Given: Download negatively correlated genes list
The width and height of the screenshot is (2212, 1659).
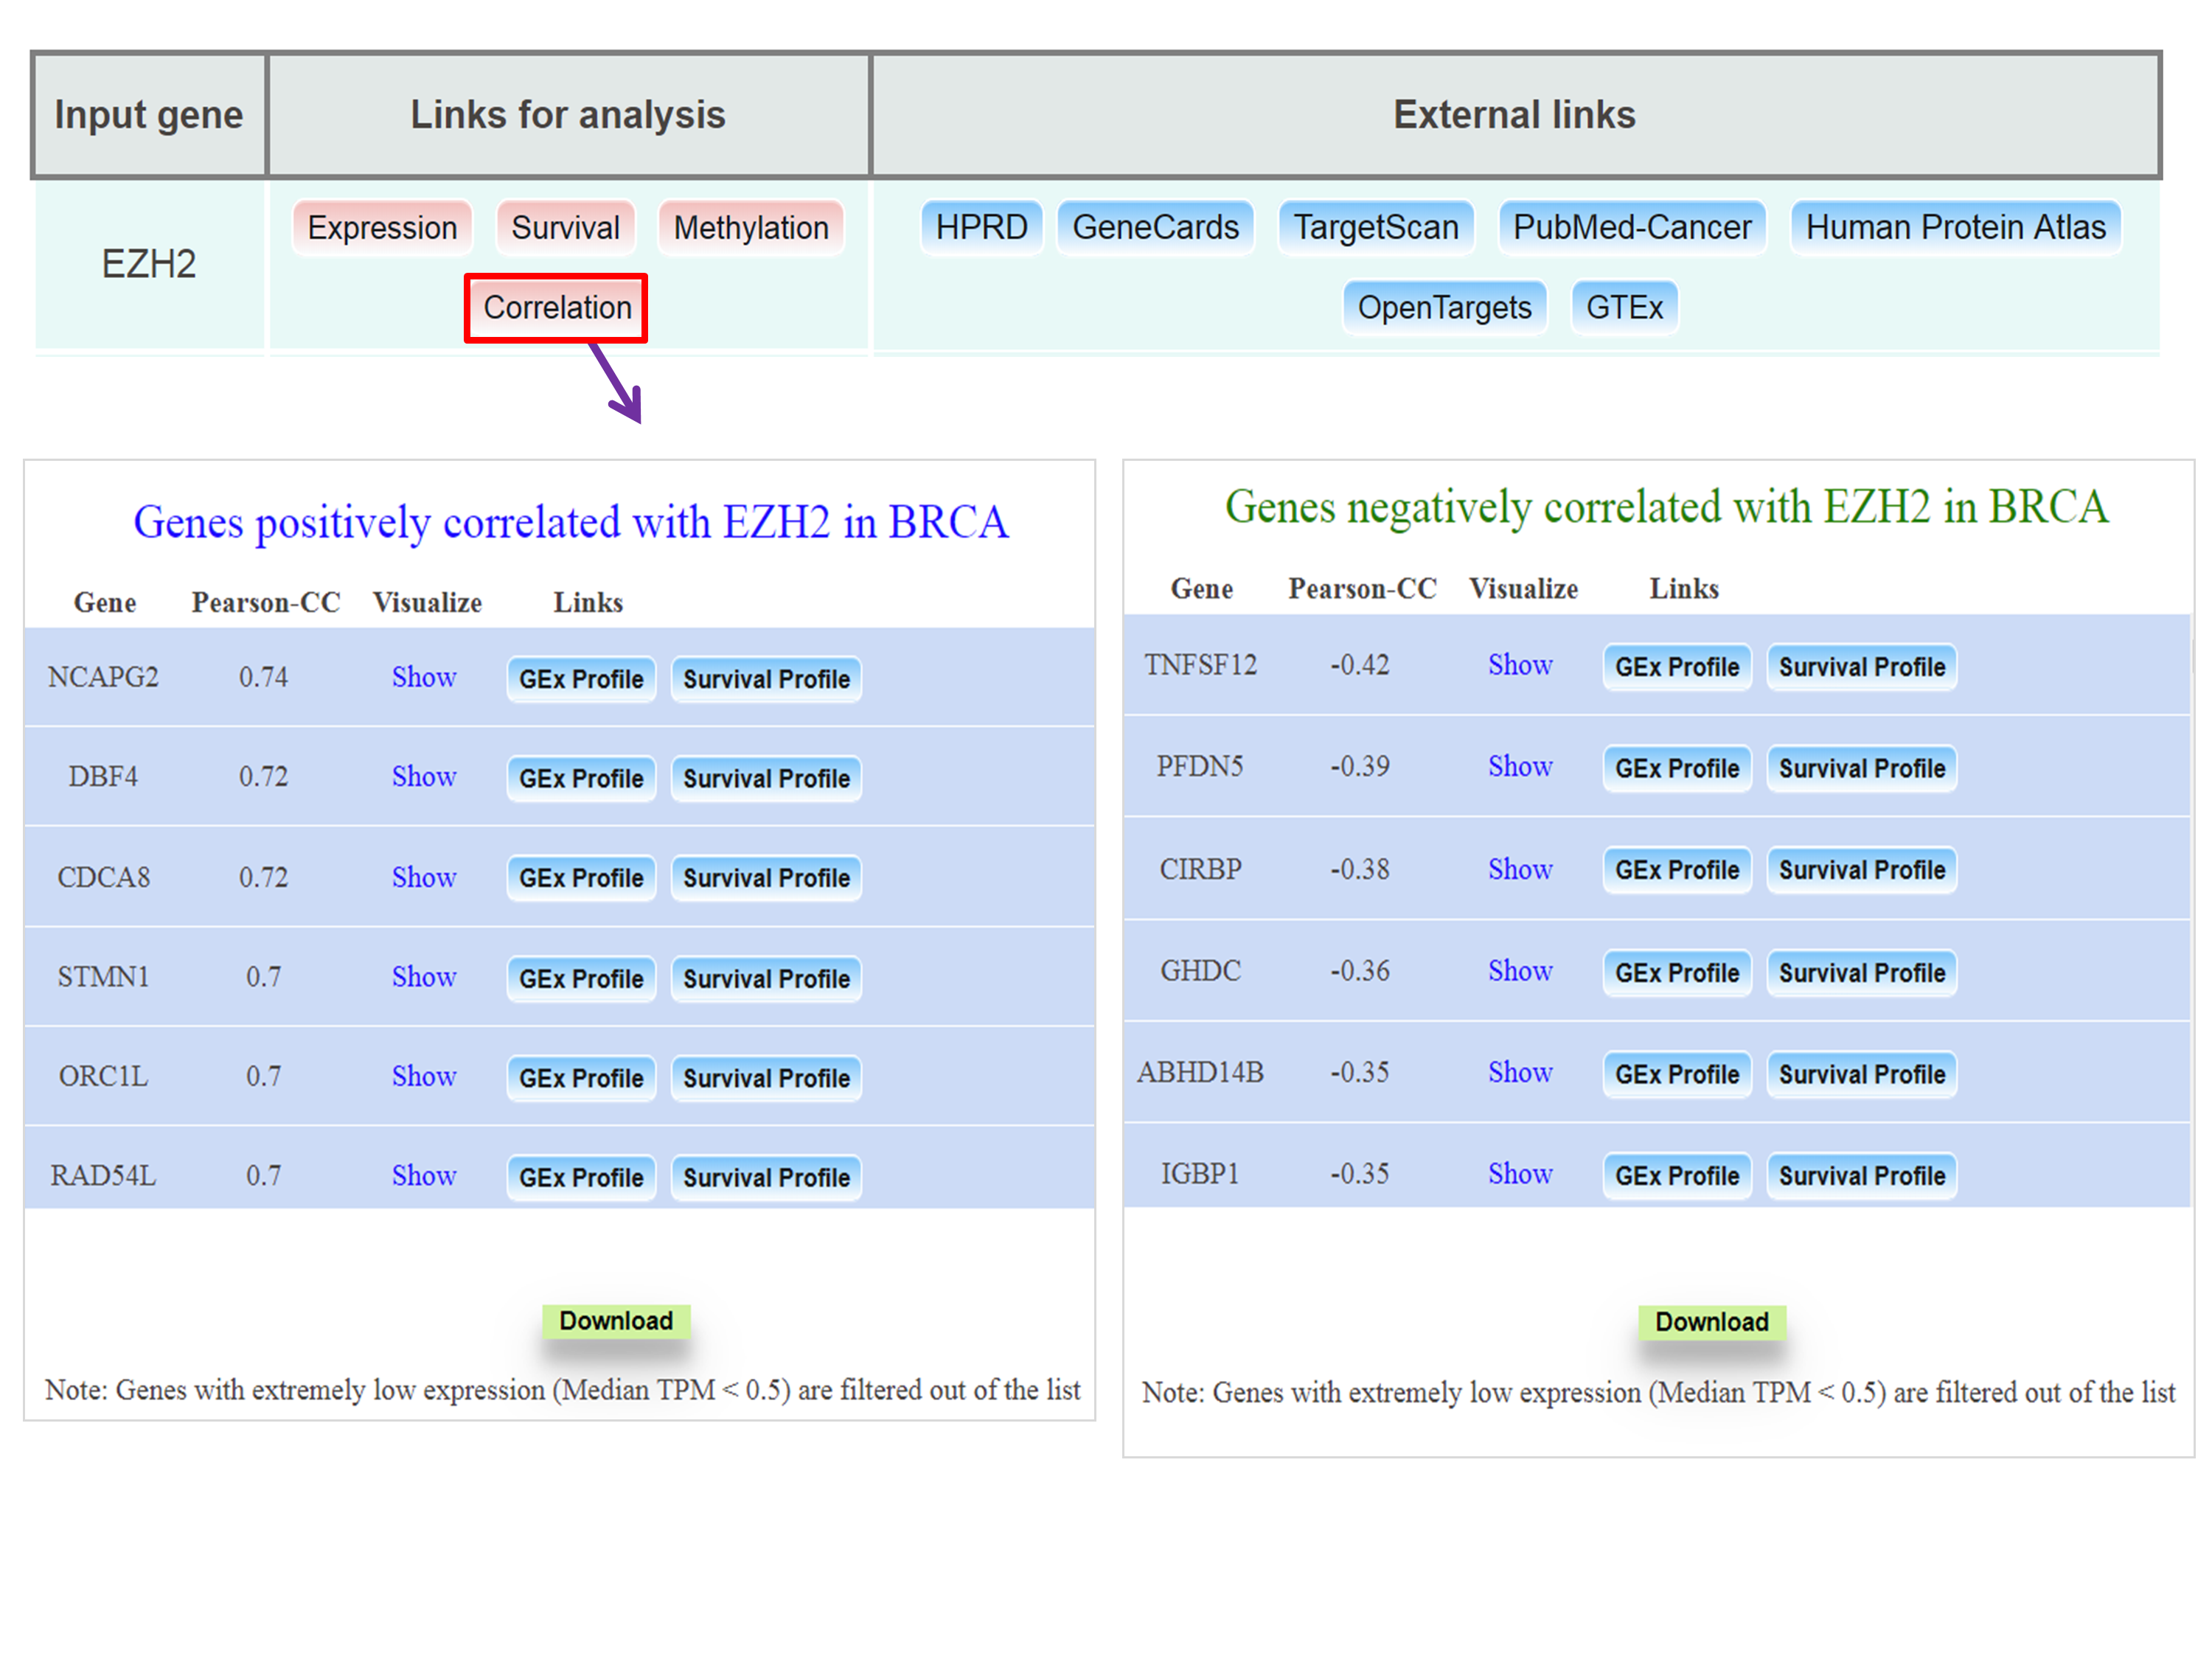Looking at the screenshot, I should tap(1711, 1322).
